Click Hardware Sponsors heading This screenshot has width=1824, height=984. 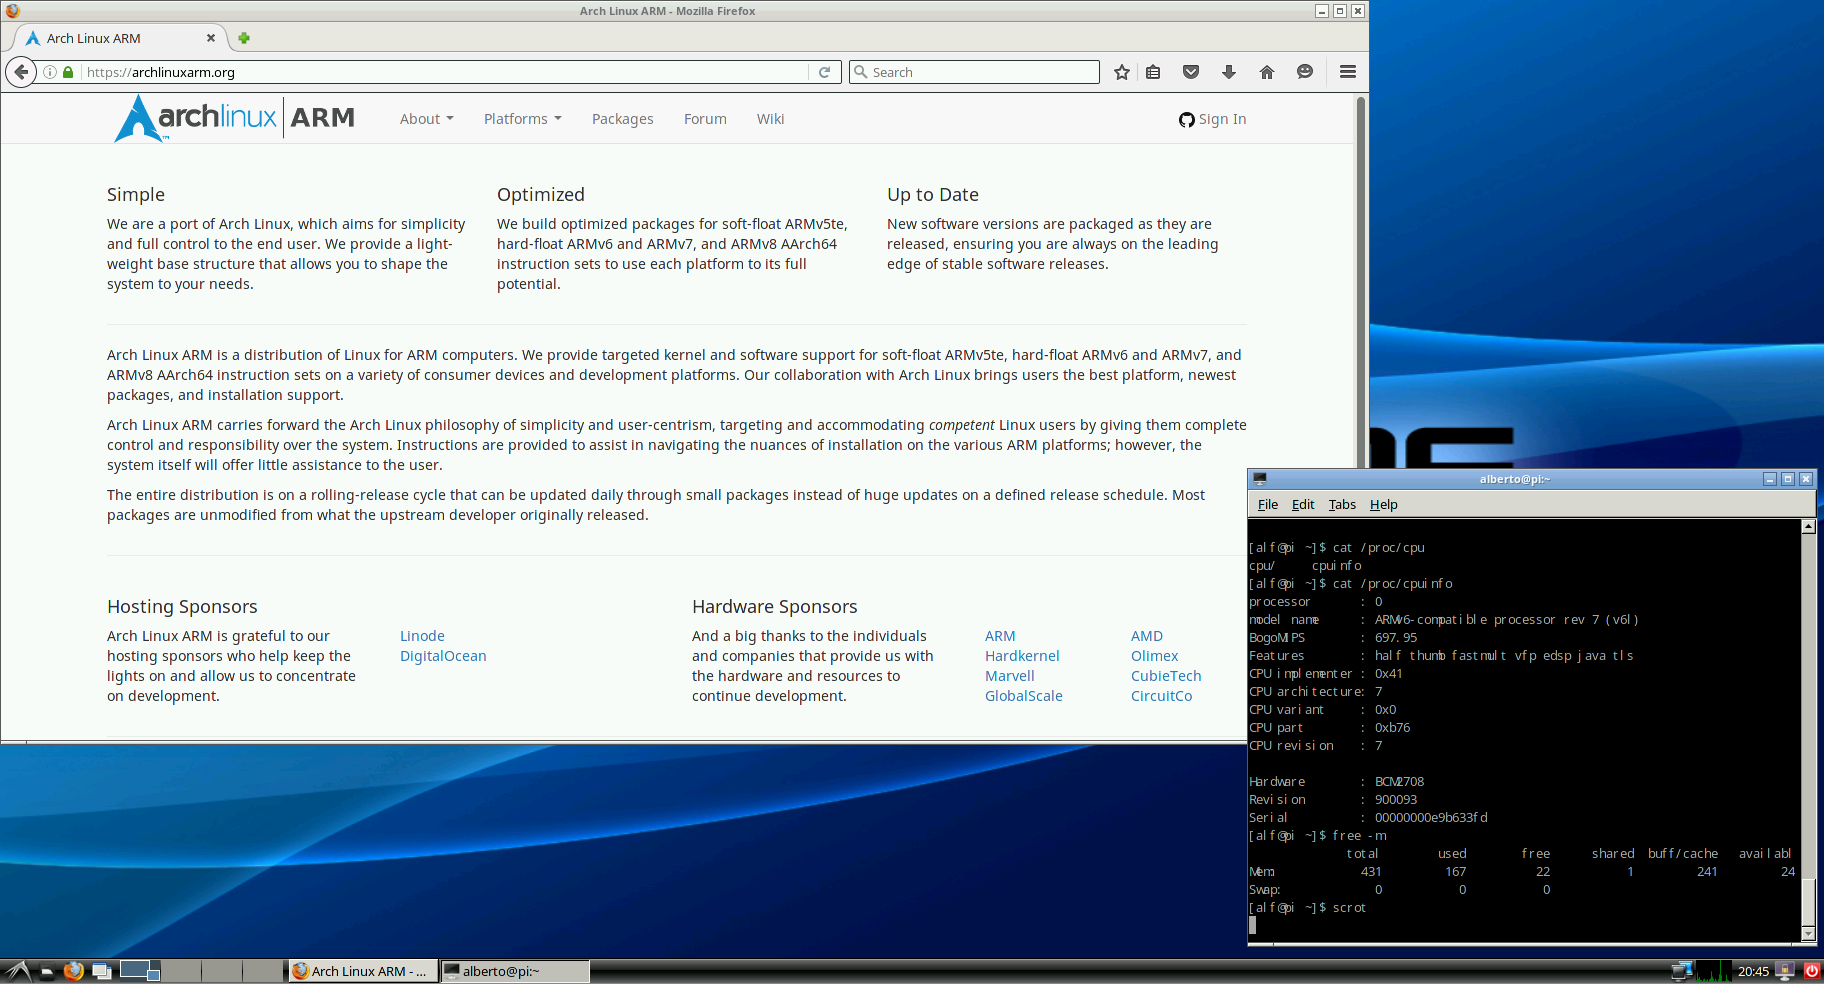775,607
